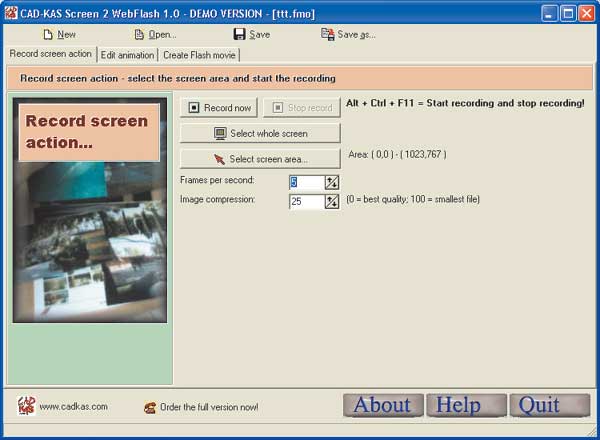600x440 pixels.
Task: Click the Frames per second input field
Action: point(305,182)
